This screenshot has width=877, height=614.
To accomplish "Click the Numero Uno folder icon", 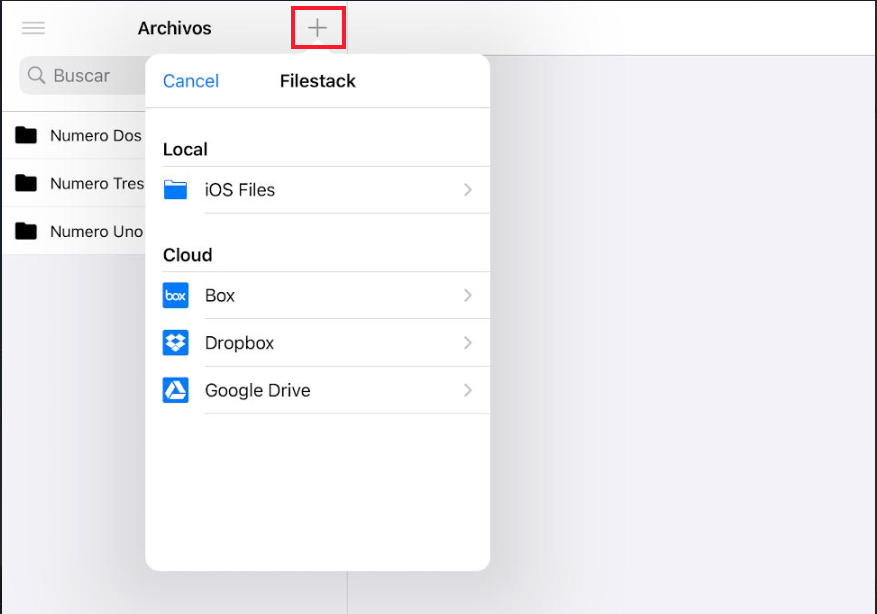I will point(26,231).
